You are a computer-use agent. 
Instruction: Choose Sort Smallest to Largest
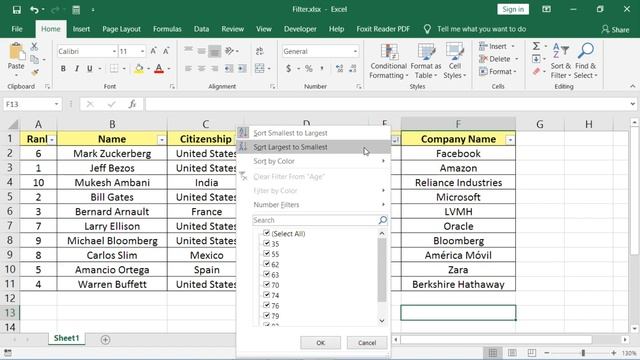tap(313, 133)
